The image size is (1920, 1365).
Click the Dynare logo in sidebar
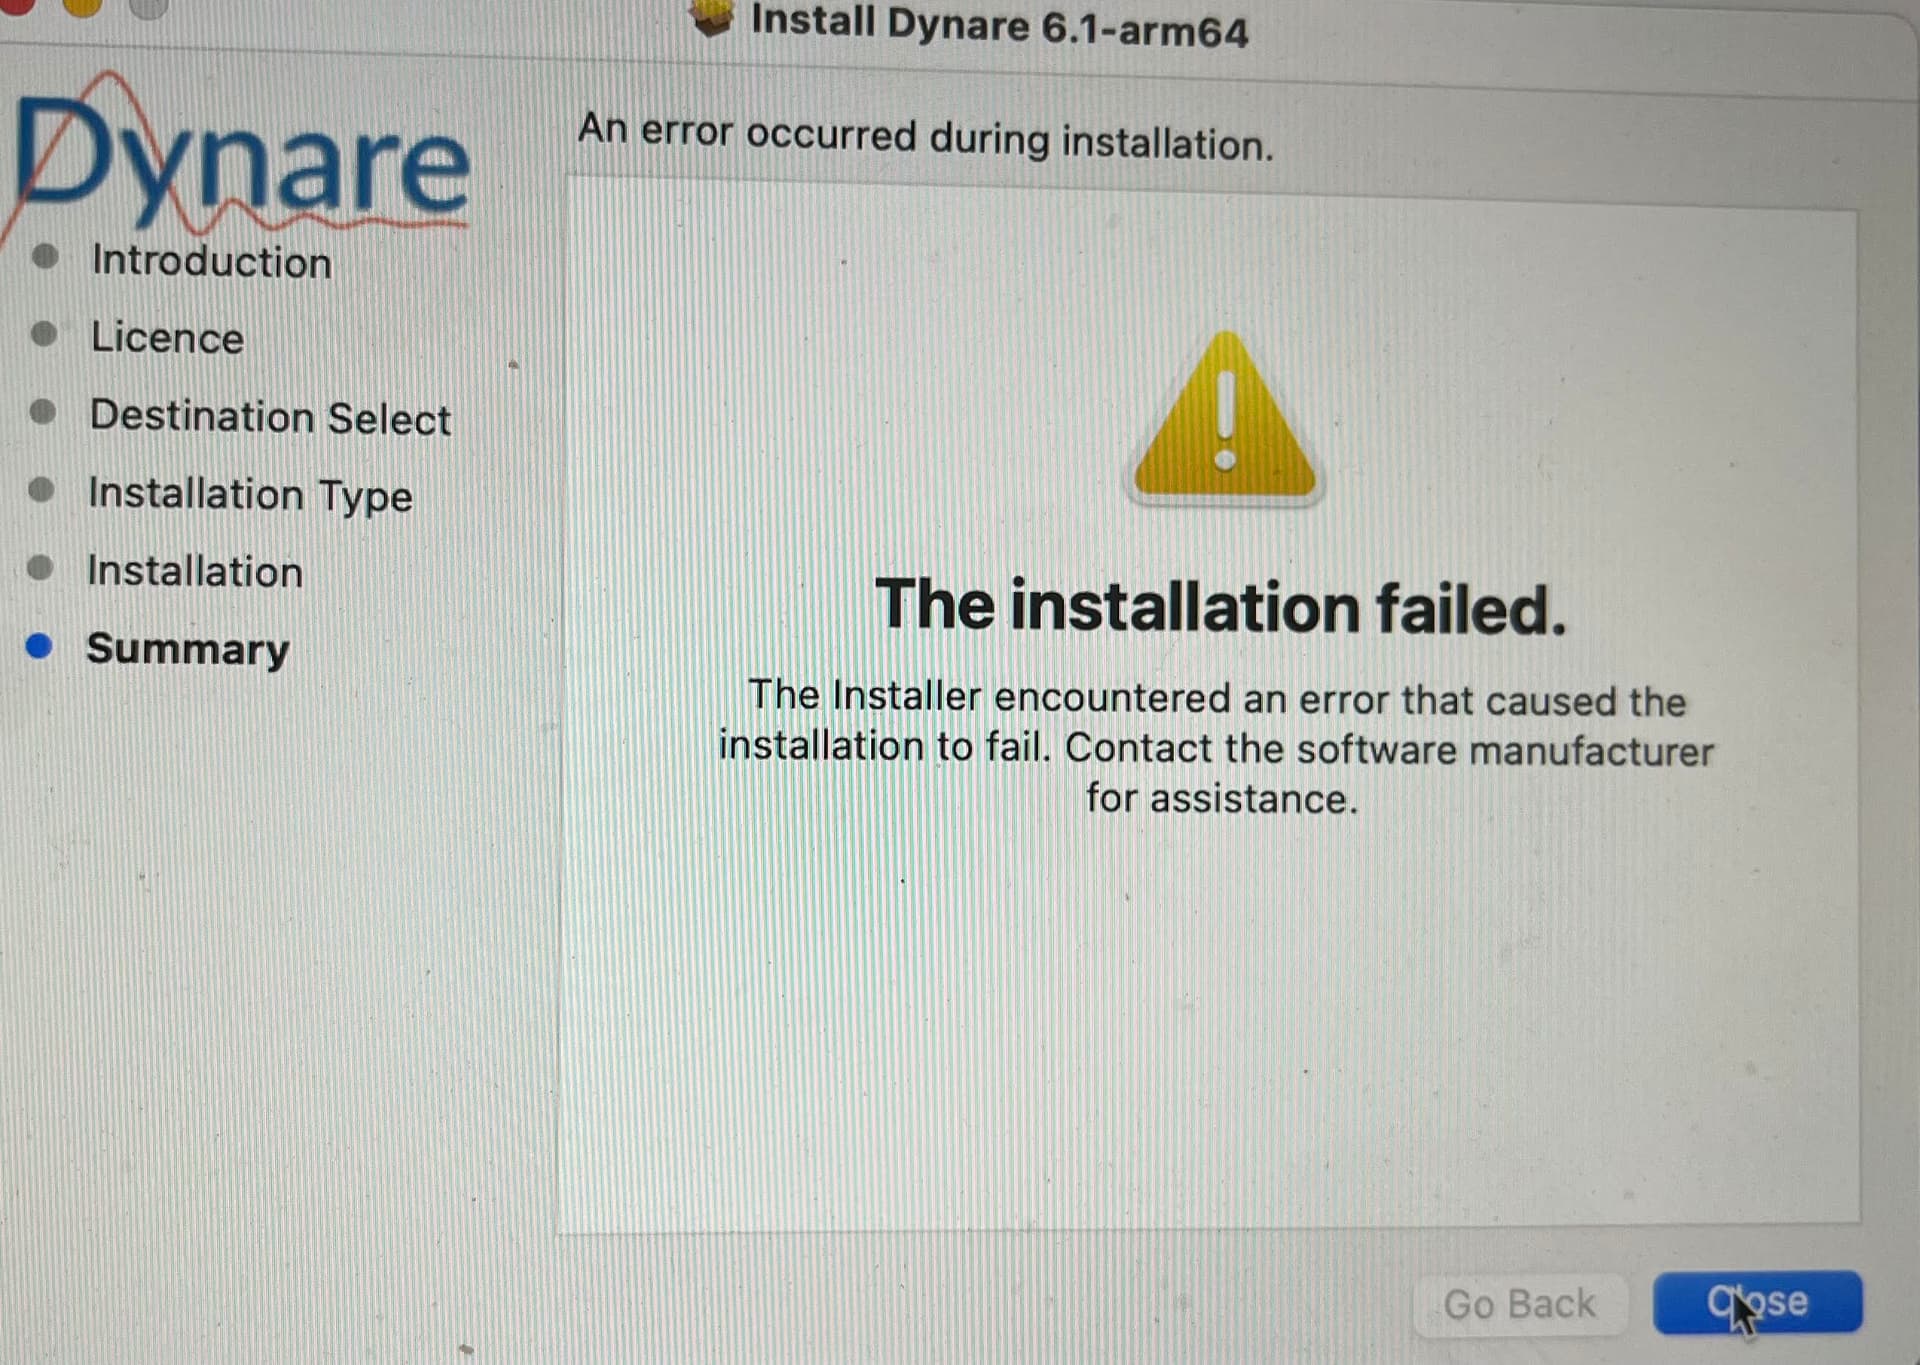[x=238, y=152]
